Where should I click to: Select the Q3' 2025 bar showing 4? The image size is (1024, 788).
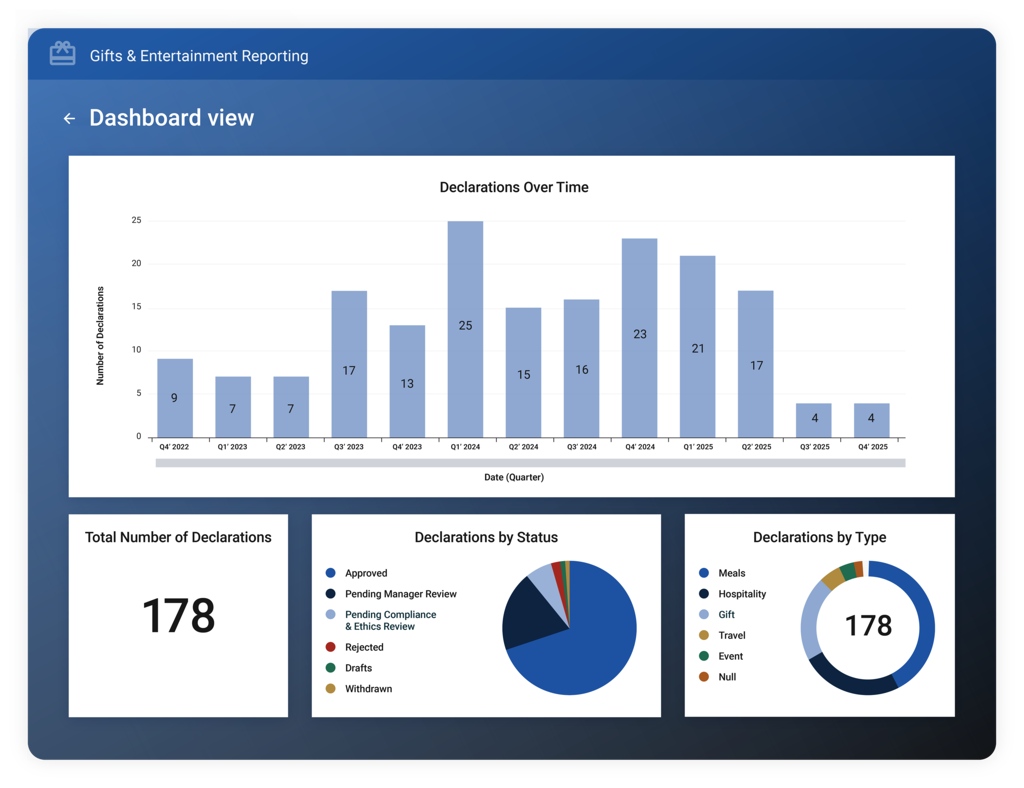pos(814,420)
